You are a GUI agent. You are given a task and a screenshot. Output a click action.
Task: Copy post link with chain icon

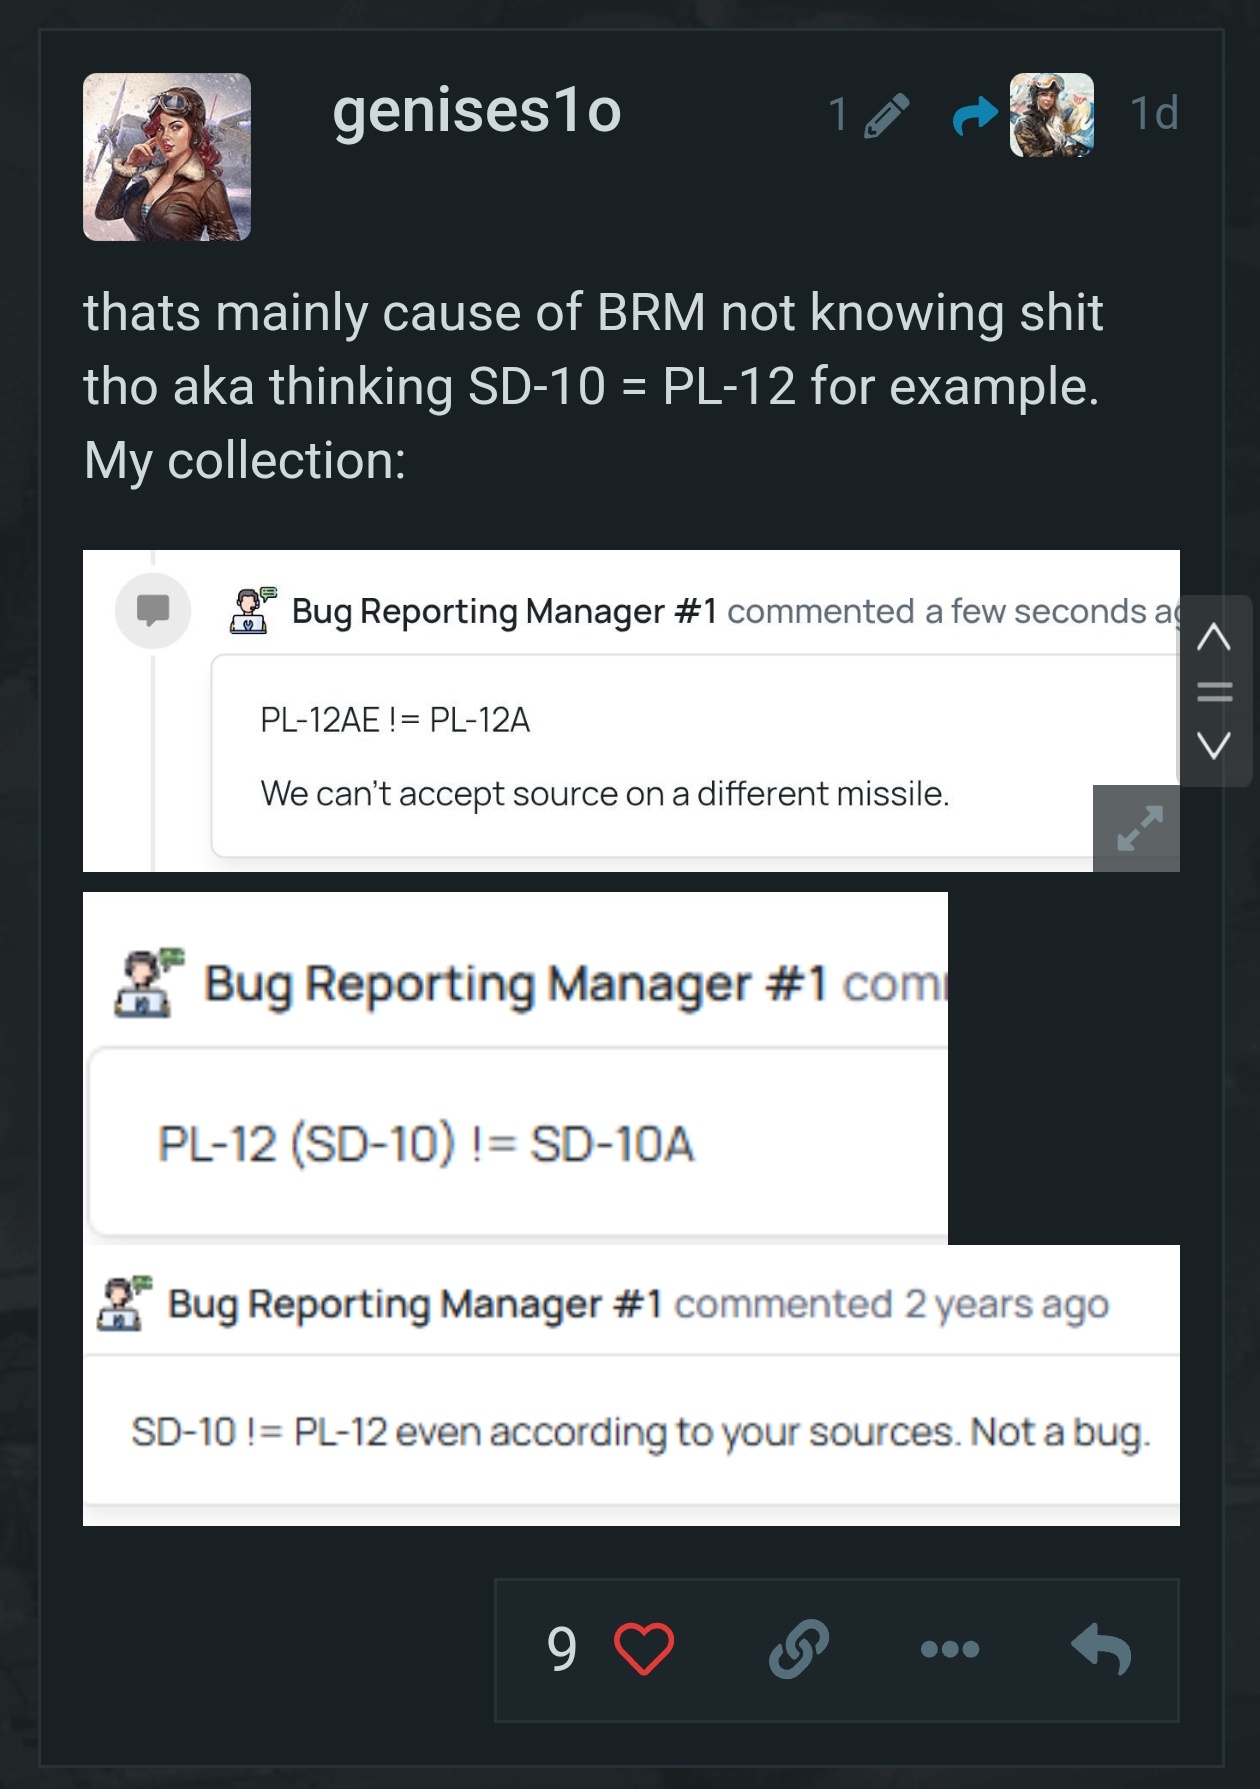point(798,1649)
